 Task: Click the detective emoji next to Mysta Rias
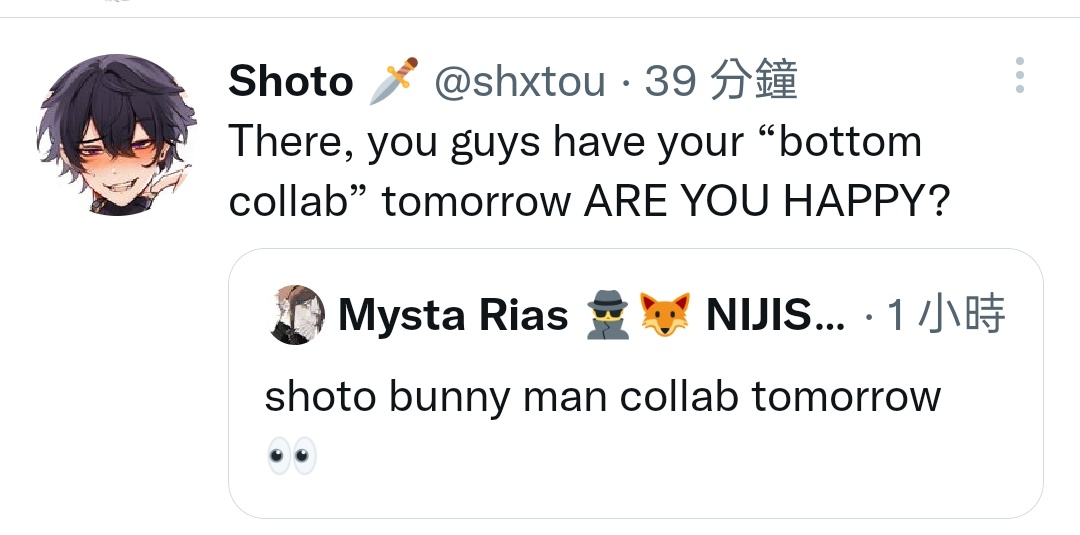pos(608,315)
